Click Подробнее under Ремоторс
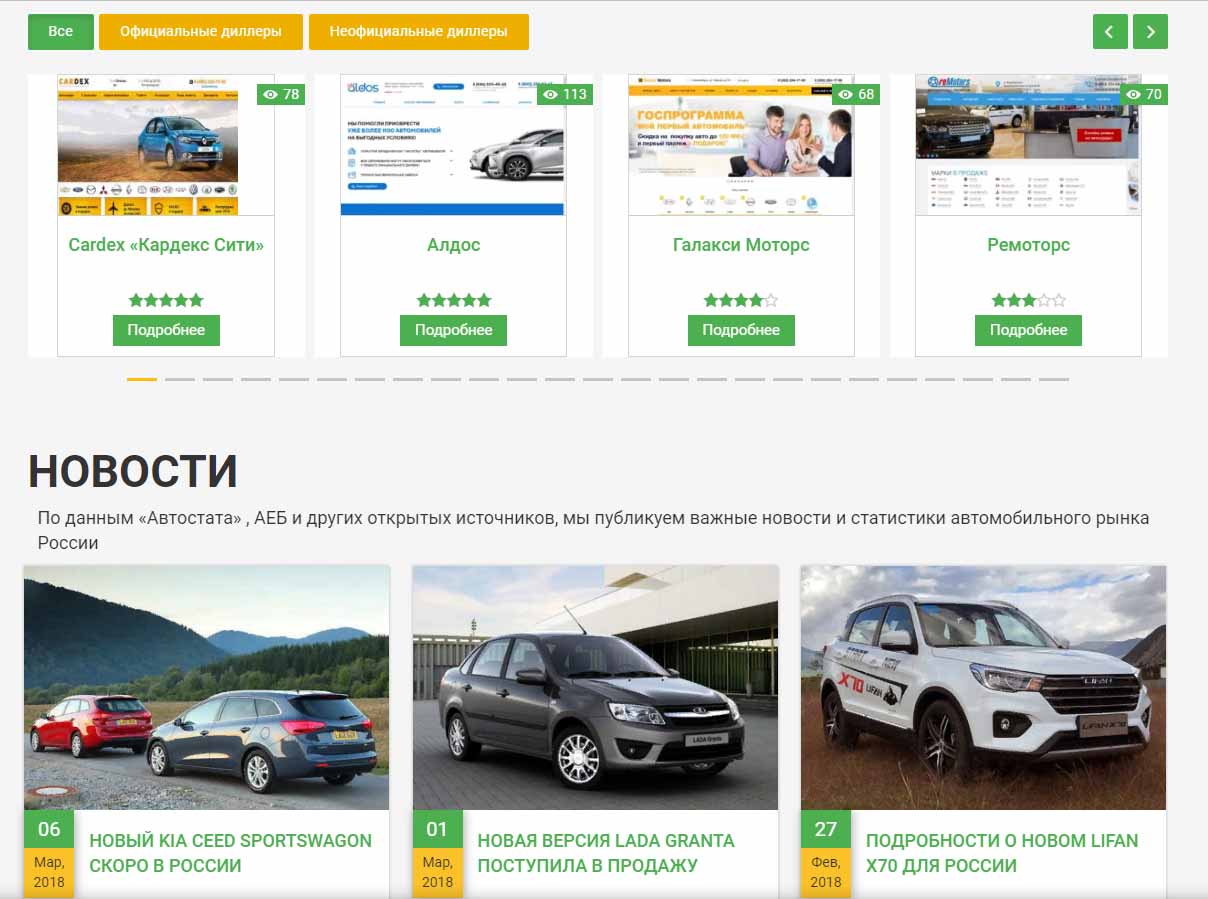 tap(1028, 330)
